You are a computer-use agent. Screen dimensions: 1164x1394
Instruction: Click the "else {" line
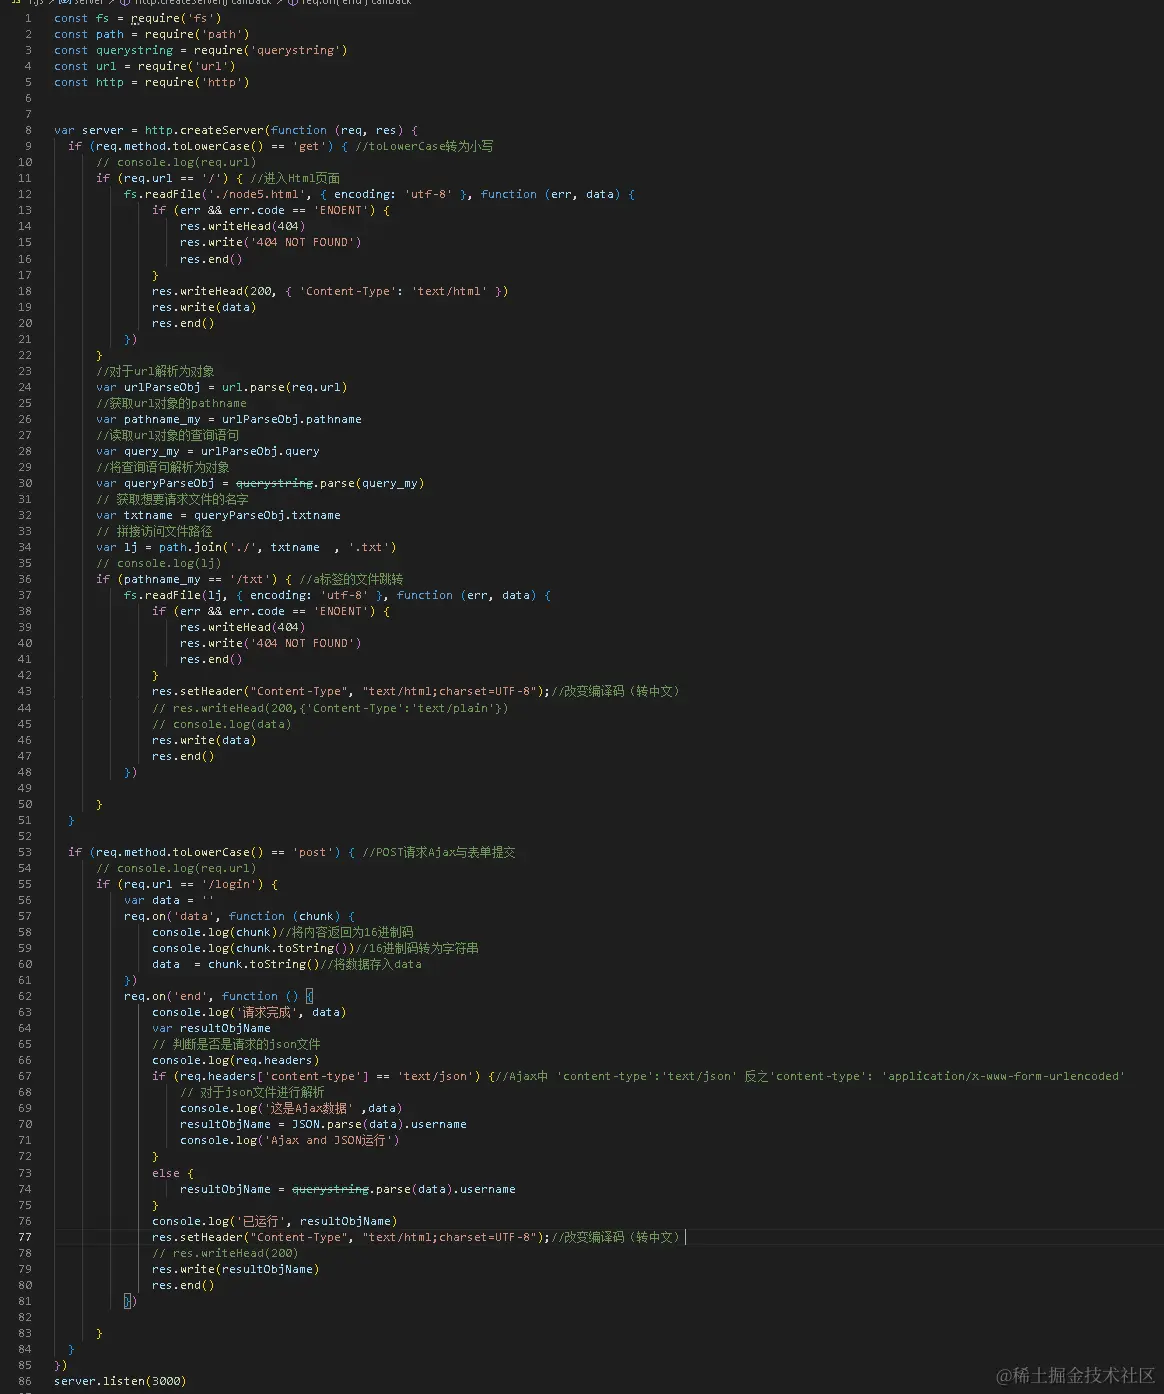[x=173, y=1173]
